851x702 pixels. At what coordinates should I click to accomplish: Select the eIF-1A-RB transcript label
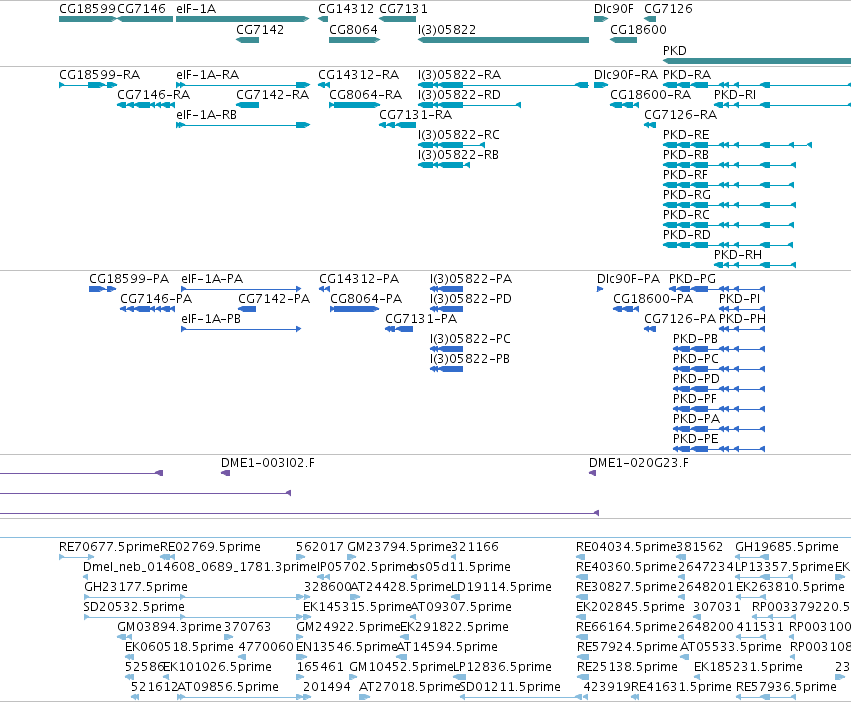click(207, 115)
